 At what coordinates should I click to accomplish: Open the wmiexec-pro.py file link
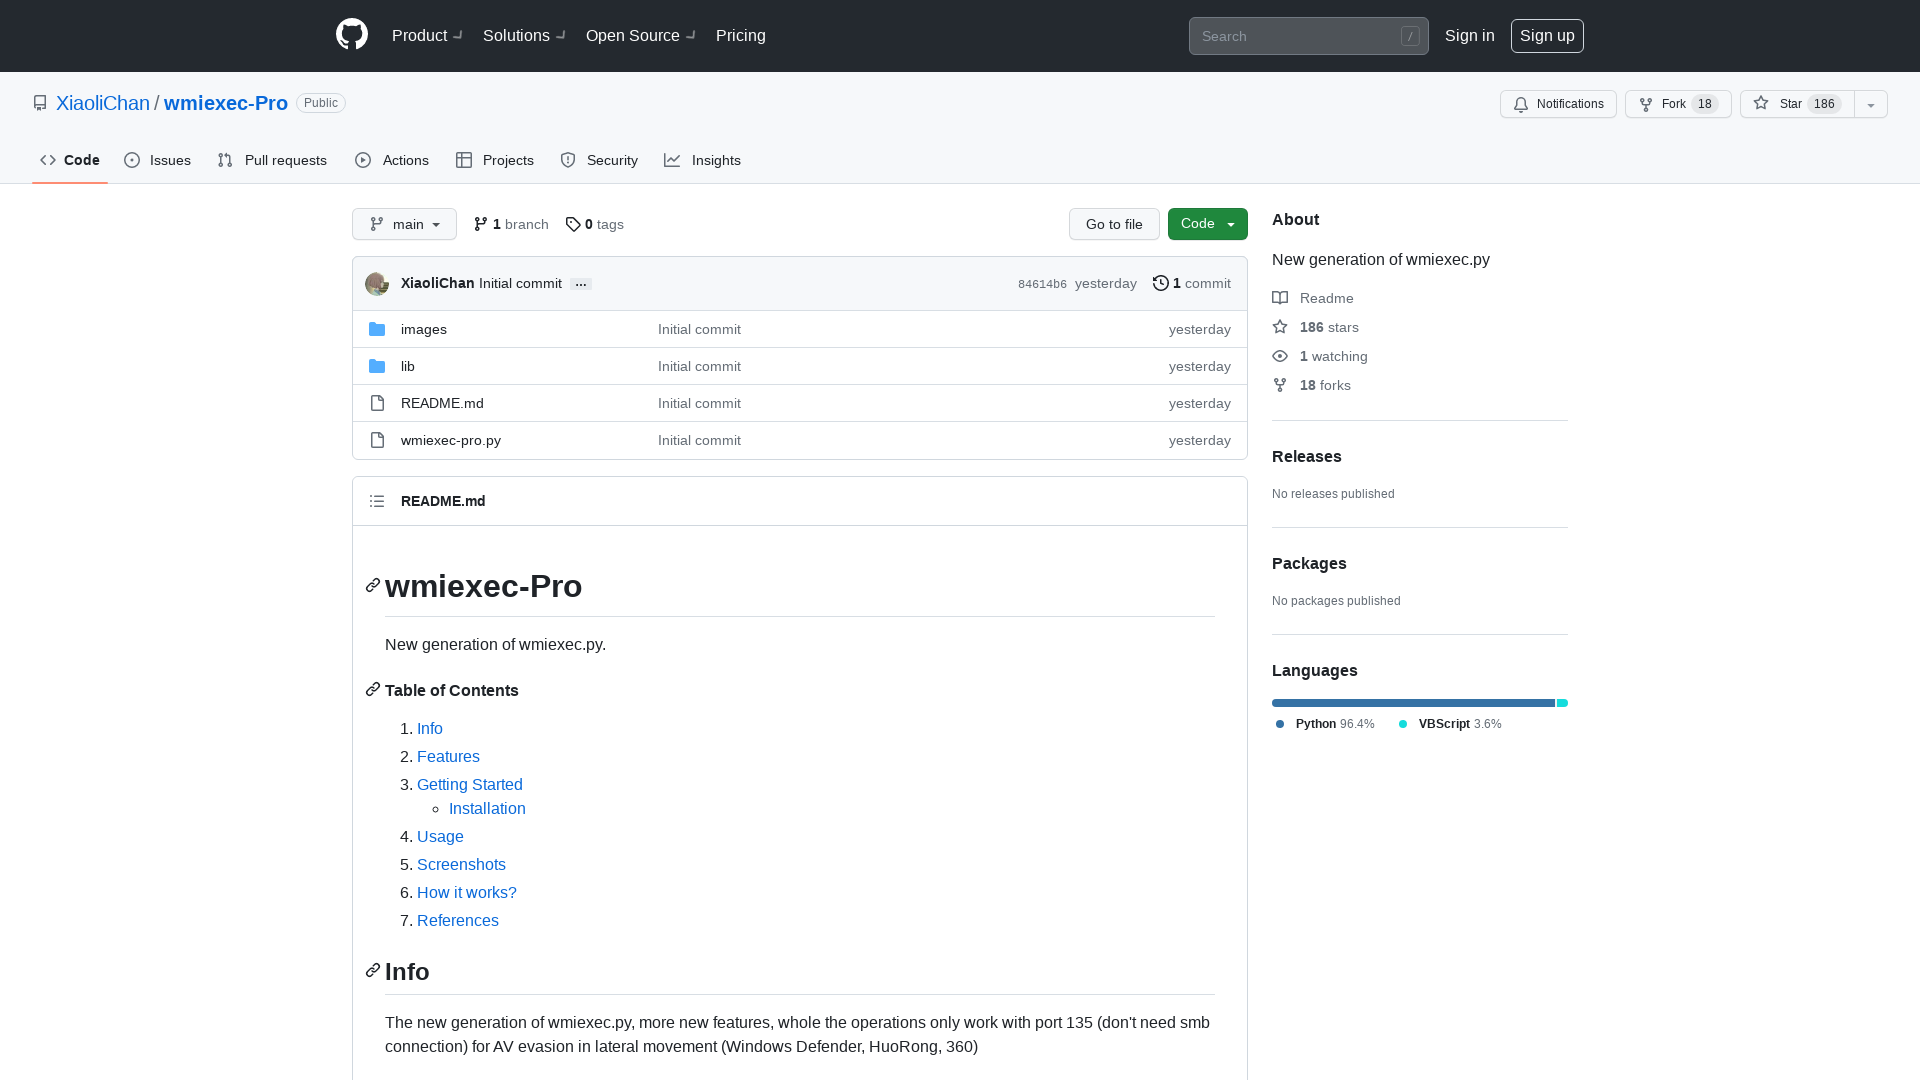(450, 439)
